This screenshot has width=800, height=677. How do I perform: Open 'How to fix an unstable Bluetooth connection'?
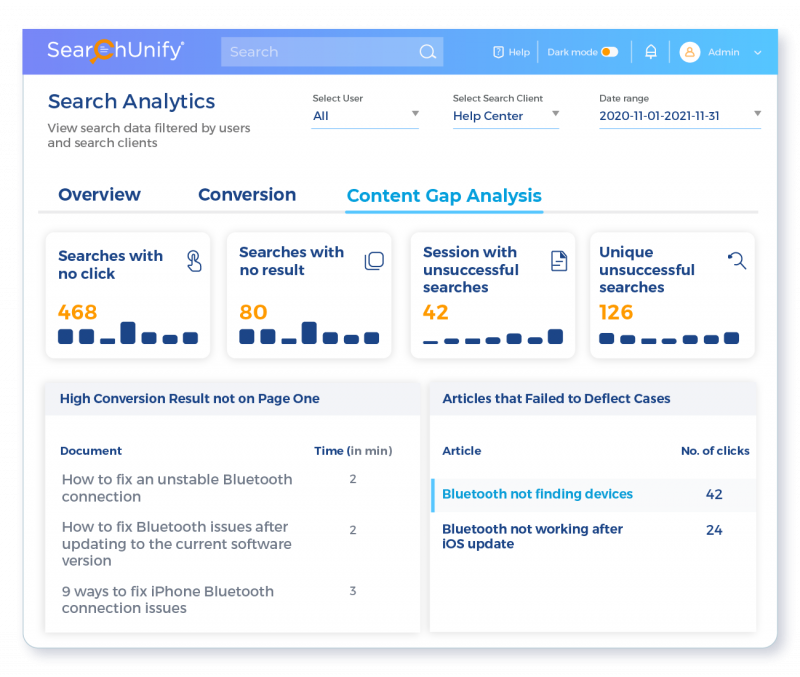click(x=177, y=488)
